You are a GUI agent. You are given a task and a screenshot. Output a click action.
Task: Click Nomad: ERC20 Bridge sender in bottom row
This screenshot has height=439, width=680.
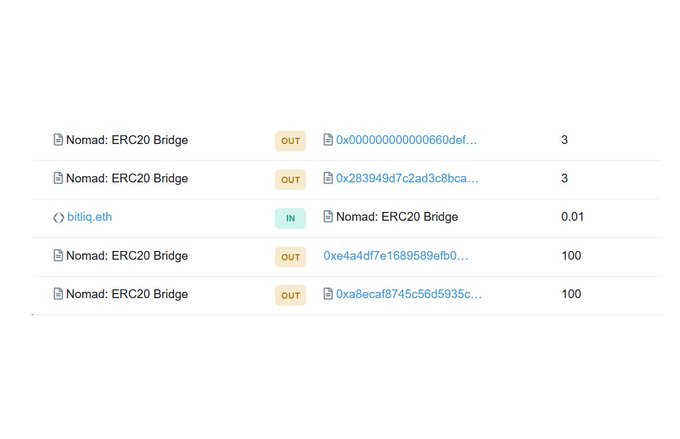[x=126, y=295]
